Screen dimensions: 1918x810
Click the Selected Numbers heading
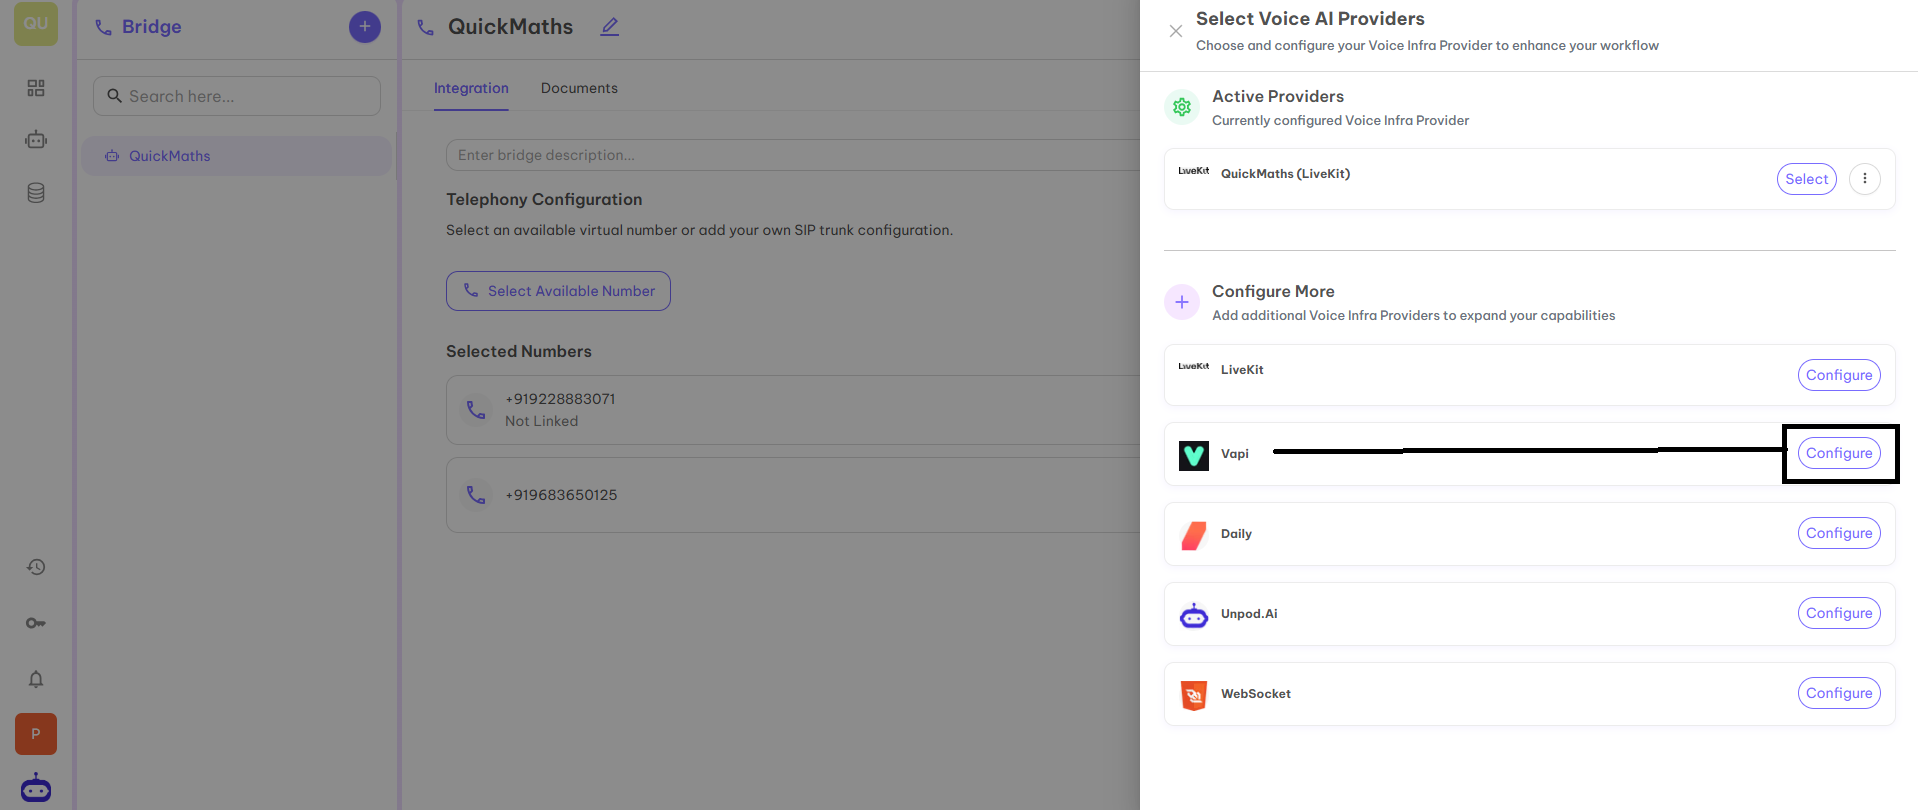[x=519, y=352]
